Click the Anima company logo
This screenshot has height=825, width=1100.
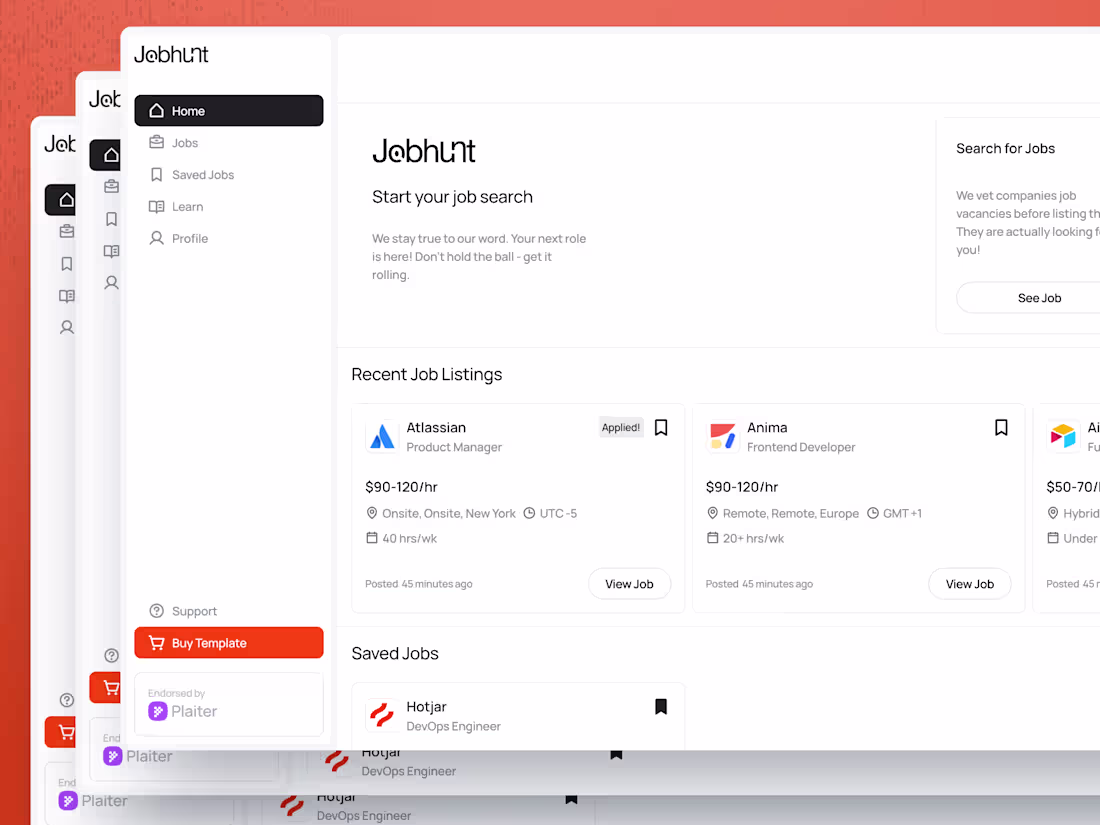723,437
